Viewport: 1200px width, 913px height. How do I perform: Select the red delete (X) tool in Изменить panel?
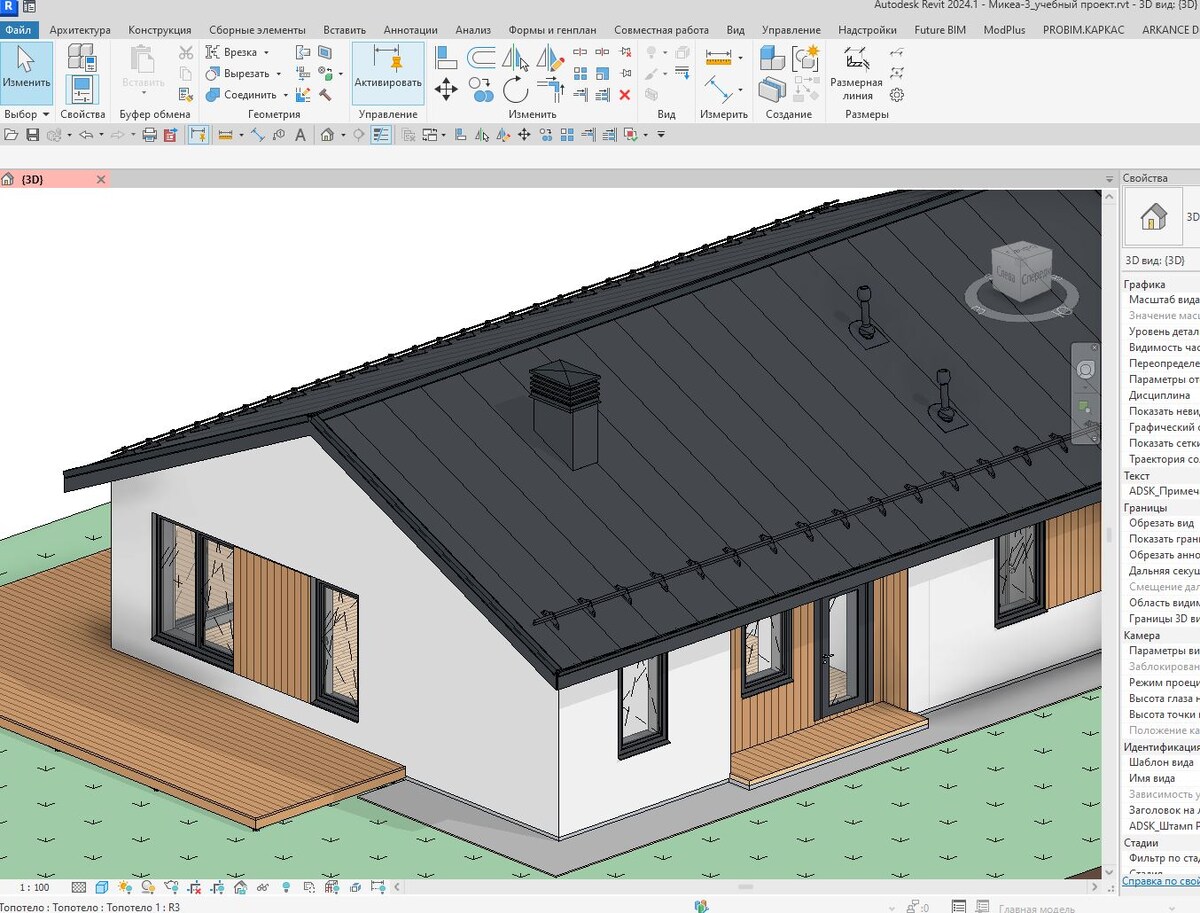coord(625,95)
